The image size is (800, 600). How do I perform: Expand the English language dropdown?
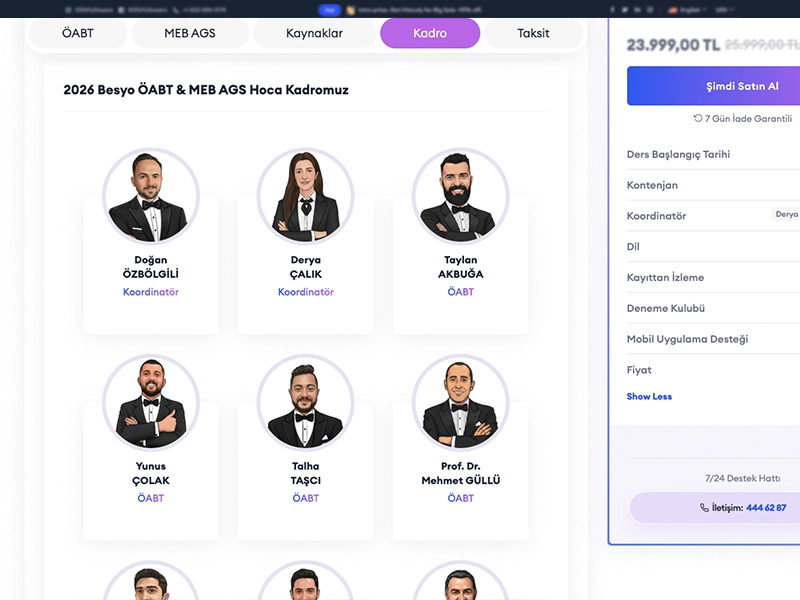point(688,10)
